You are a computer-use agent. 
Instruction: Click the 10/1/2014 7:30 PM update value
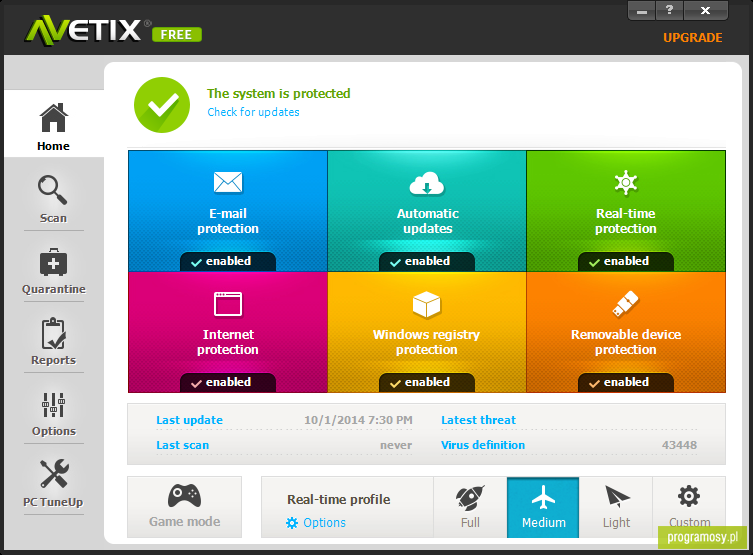point(358,420)
